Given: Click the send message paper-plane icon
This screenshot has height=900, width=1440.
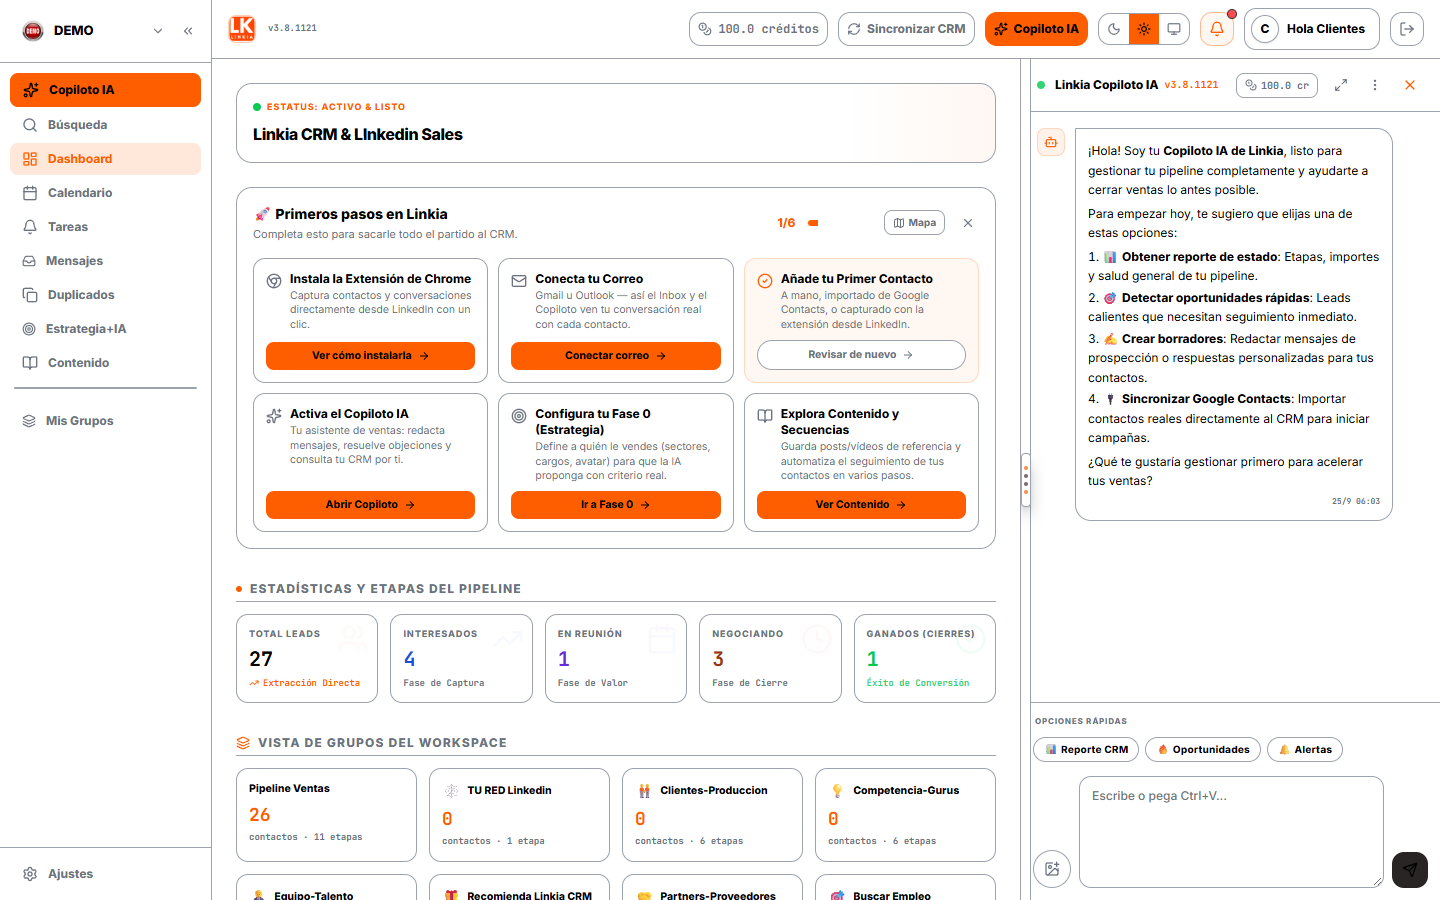Looking at the screenshot, I should 1410,869.
